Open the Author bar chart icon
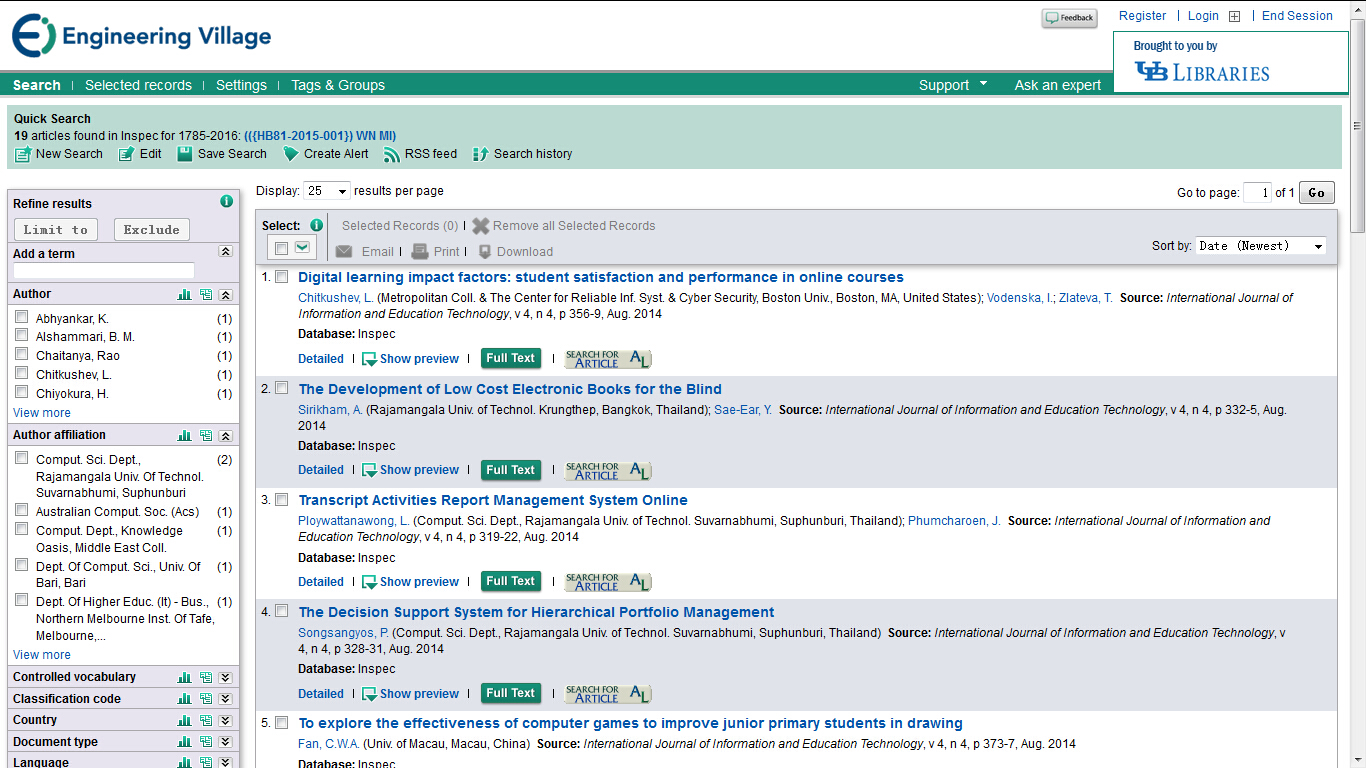 pos(184,295)
